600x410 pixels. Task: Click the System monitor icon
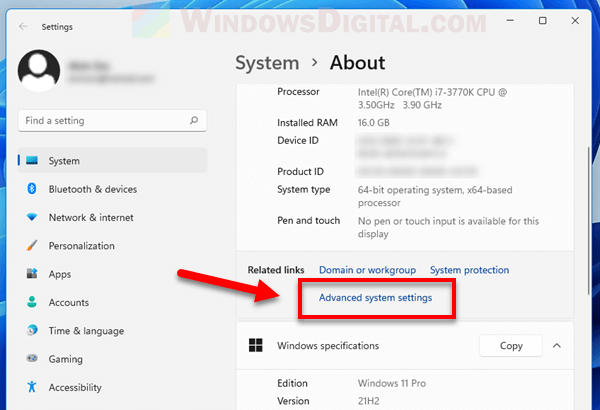32,160
